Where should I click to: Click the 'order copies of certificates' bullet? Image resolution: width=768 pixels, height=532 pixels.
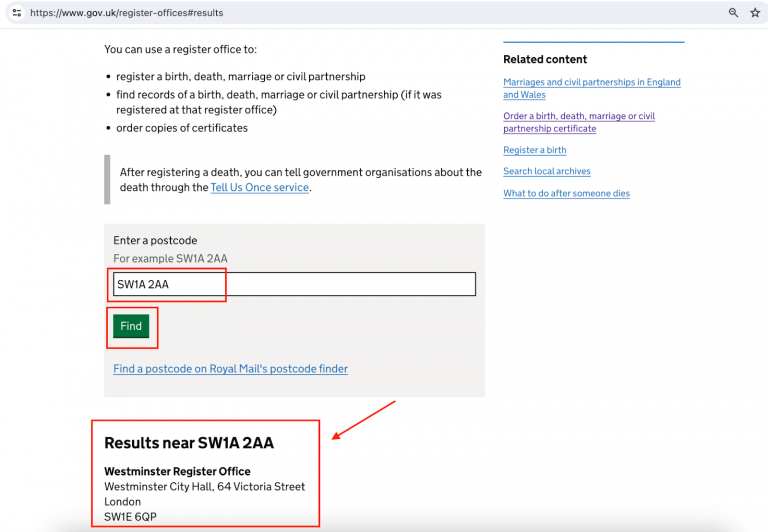click(x=181, y=128)
